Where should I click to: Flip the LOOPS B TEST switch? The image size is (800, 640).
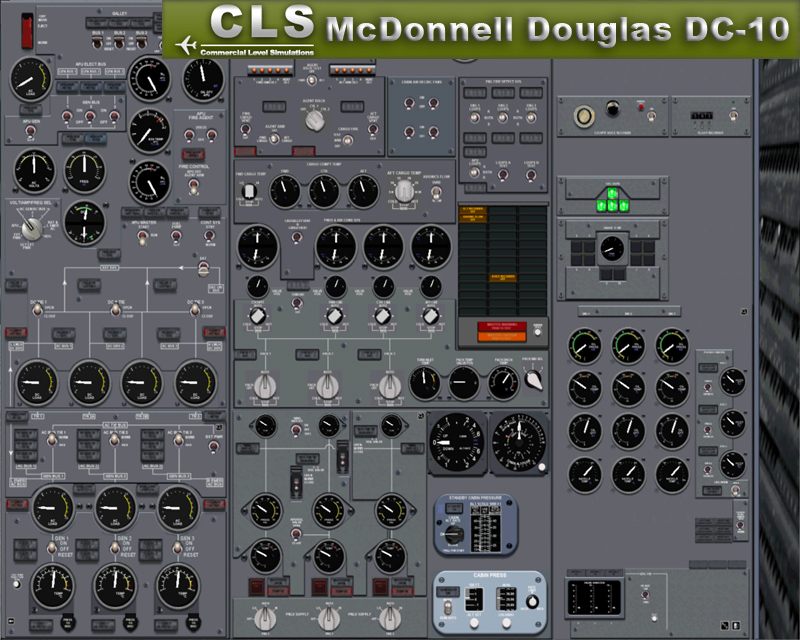pyautogui.click(x=531, y=175)
